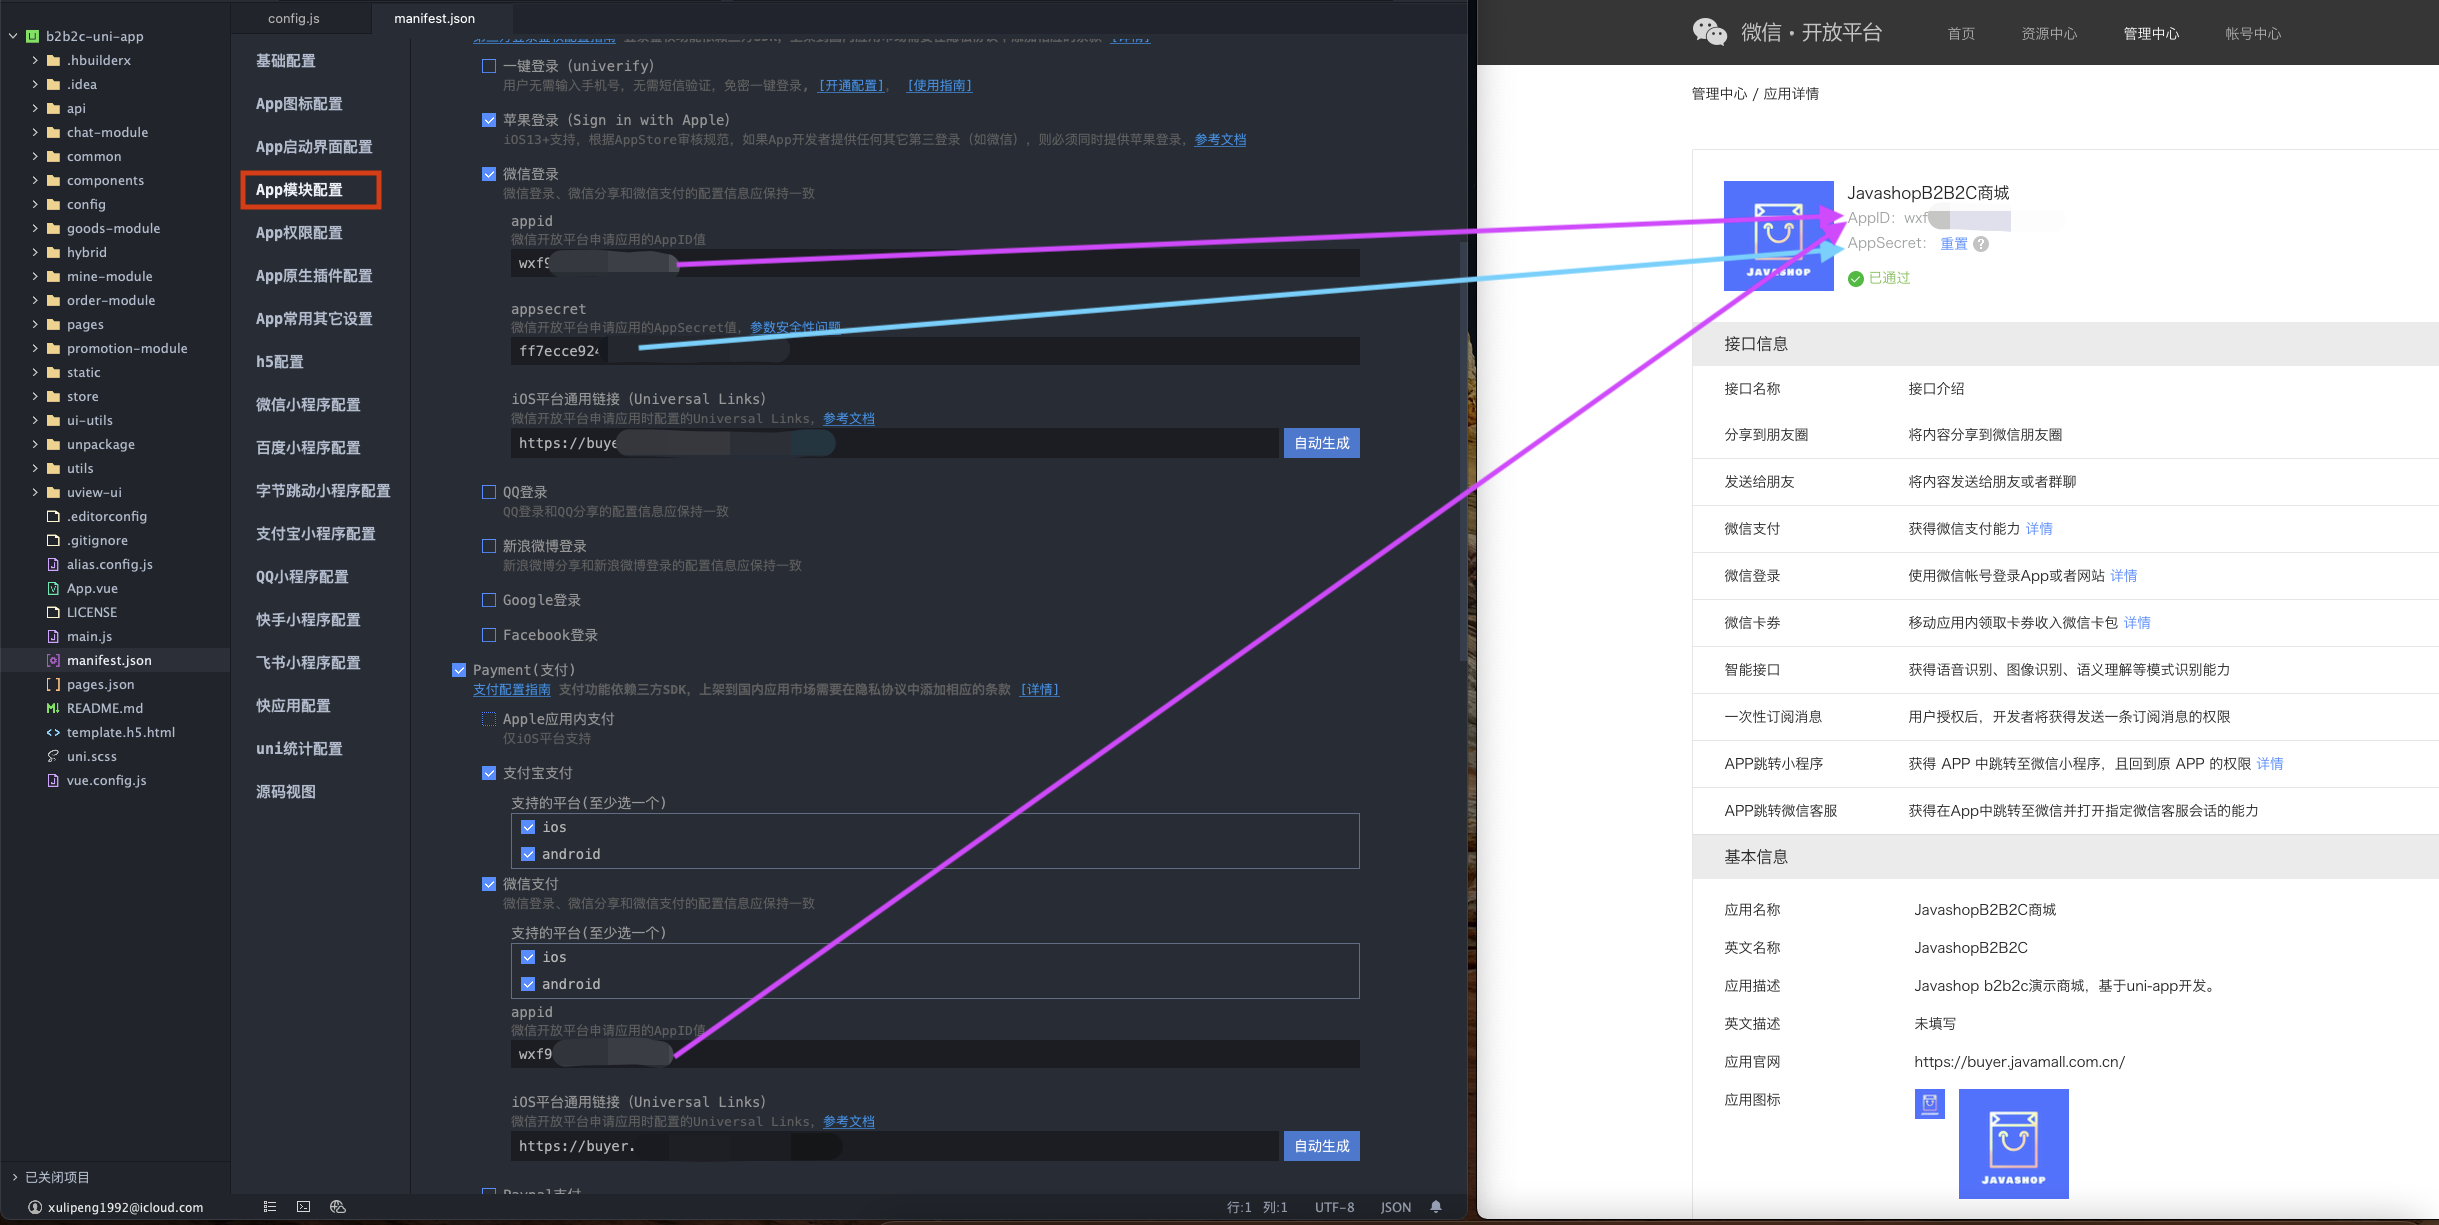Click 管理中心 breadcrumb link
Viewport: 2439px width, 1225px height.
tap(1719, 94)
